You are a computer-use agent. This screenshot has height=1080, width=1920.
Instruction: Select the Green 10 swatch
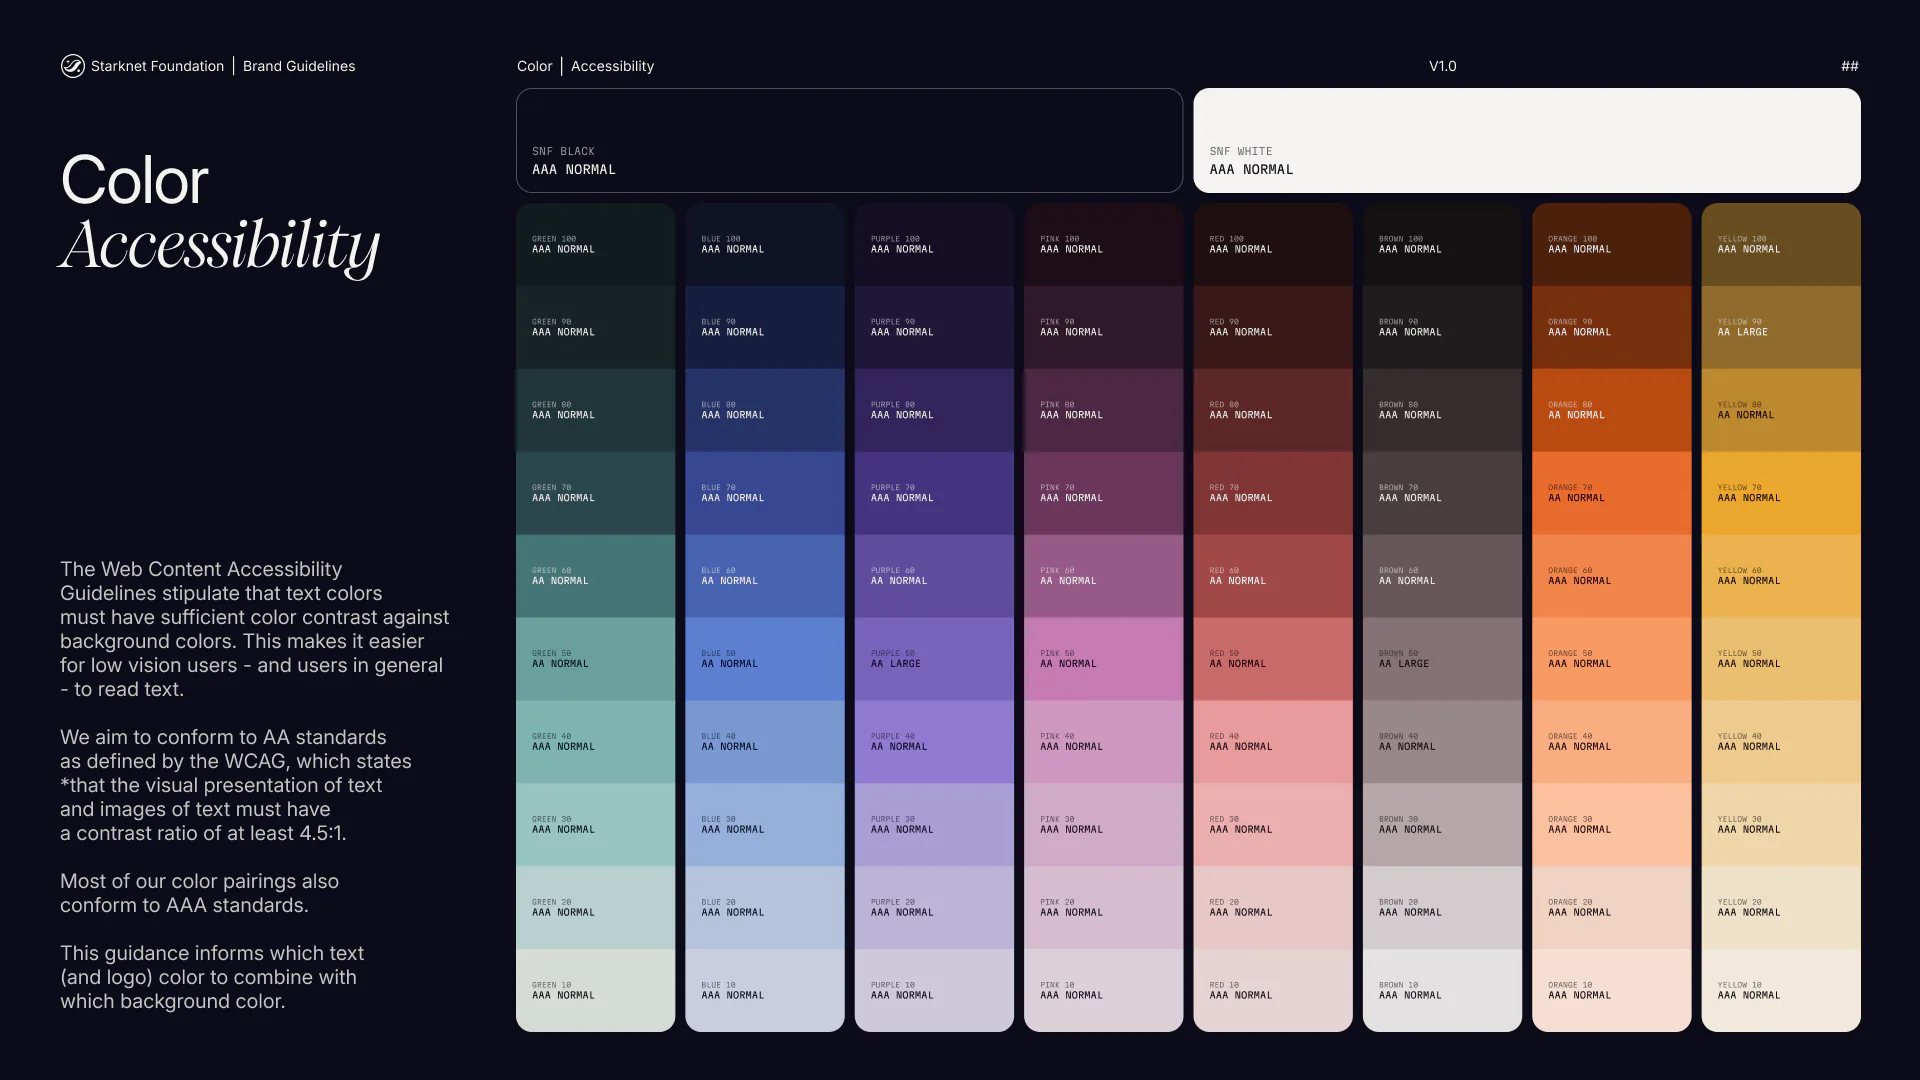click(x=595, y=990)
